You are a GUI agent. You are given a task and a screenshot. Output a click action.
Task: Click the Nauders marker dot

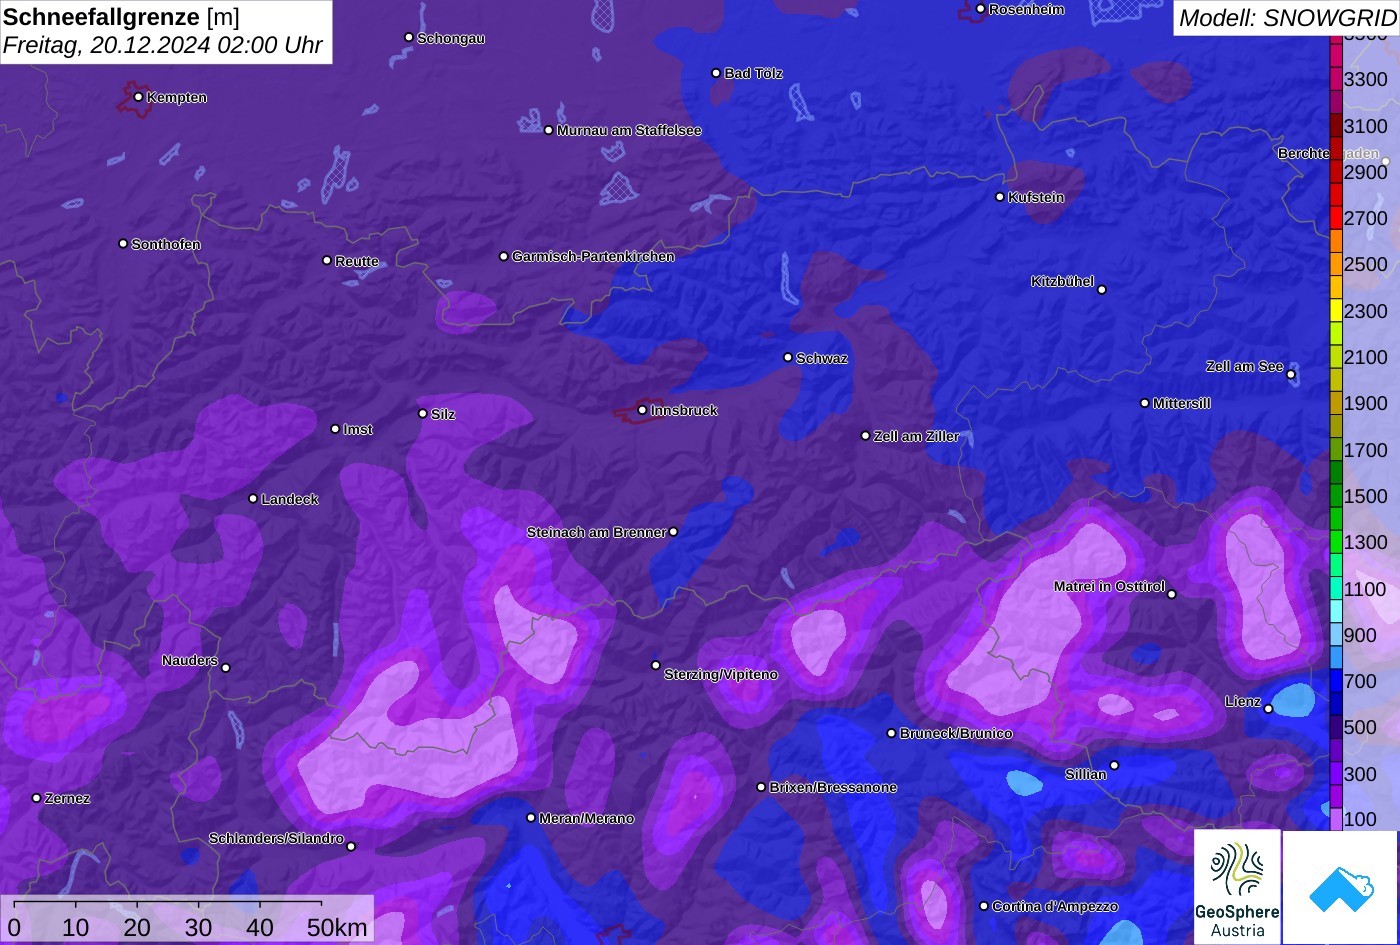(x=225, y=668)
